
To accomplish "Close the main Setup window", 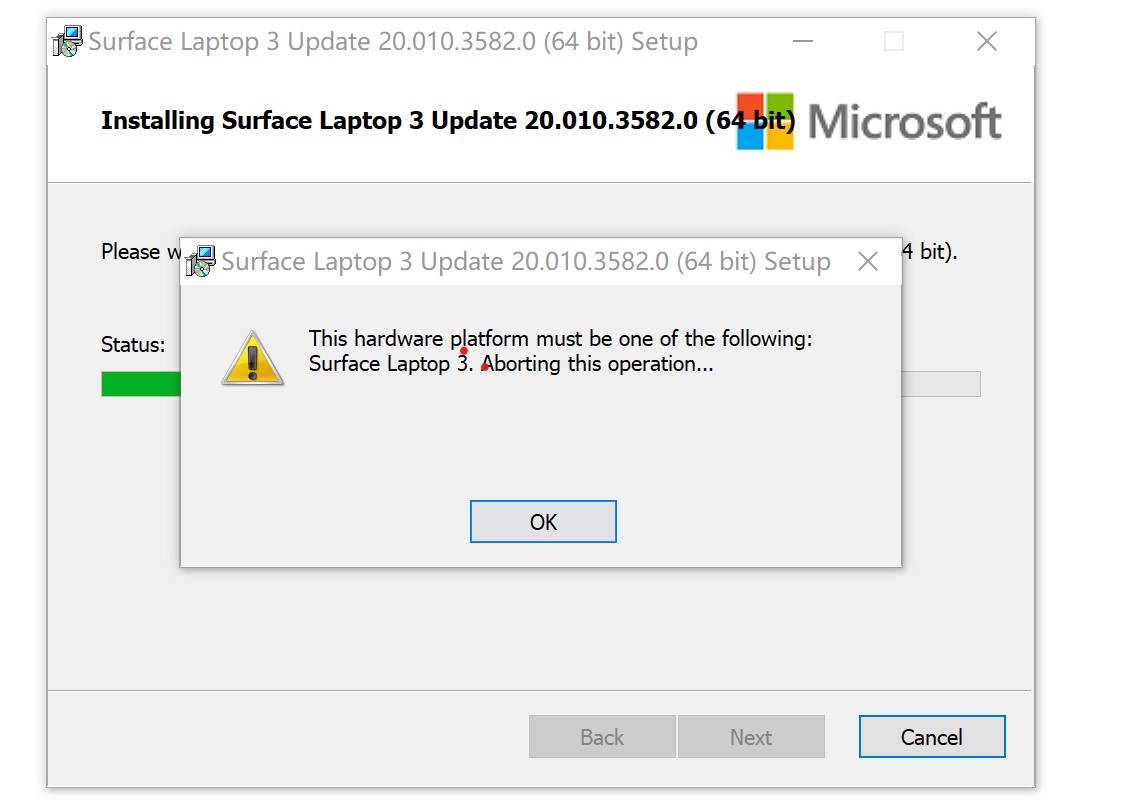I will [987, 42].
